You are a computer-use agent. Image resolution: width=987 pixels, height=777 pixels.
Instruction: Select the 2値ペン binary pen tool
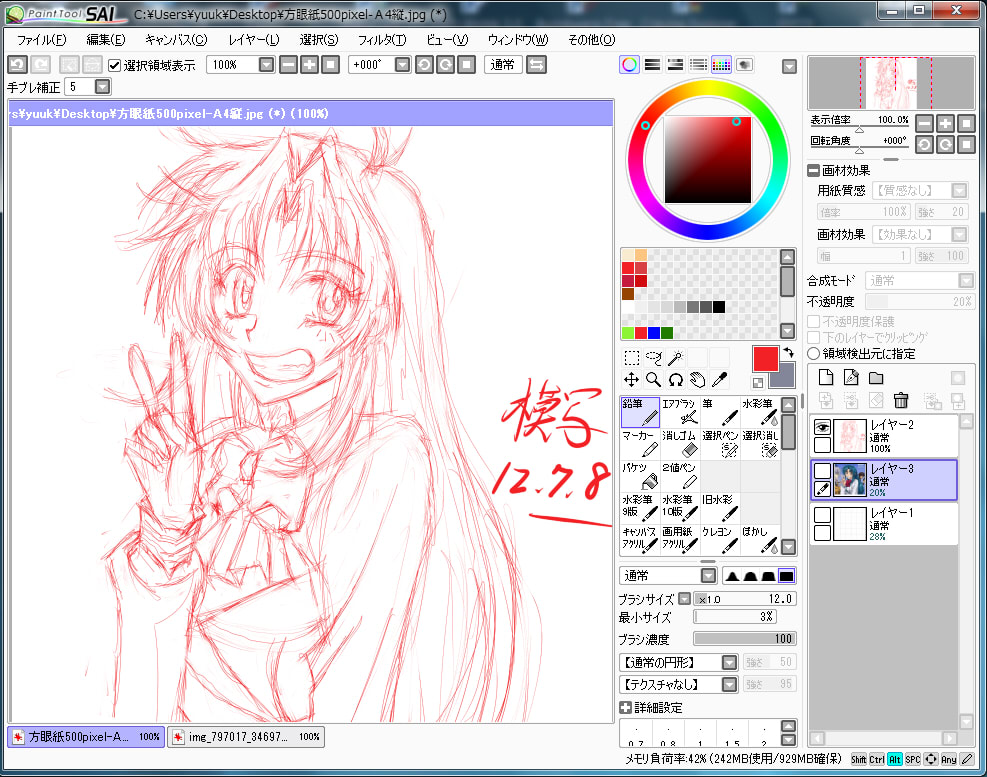[x=679, y=477]
